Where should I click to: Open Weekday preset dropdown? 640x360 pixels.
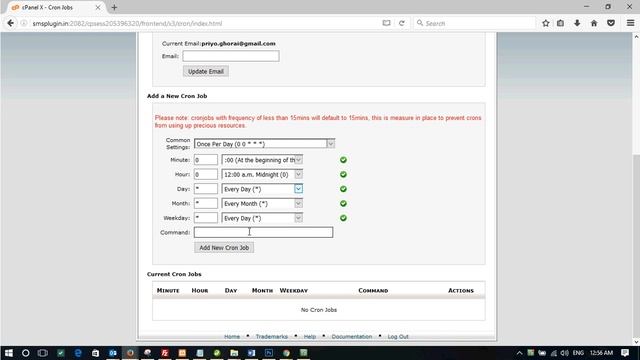point(262,218)
